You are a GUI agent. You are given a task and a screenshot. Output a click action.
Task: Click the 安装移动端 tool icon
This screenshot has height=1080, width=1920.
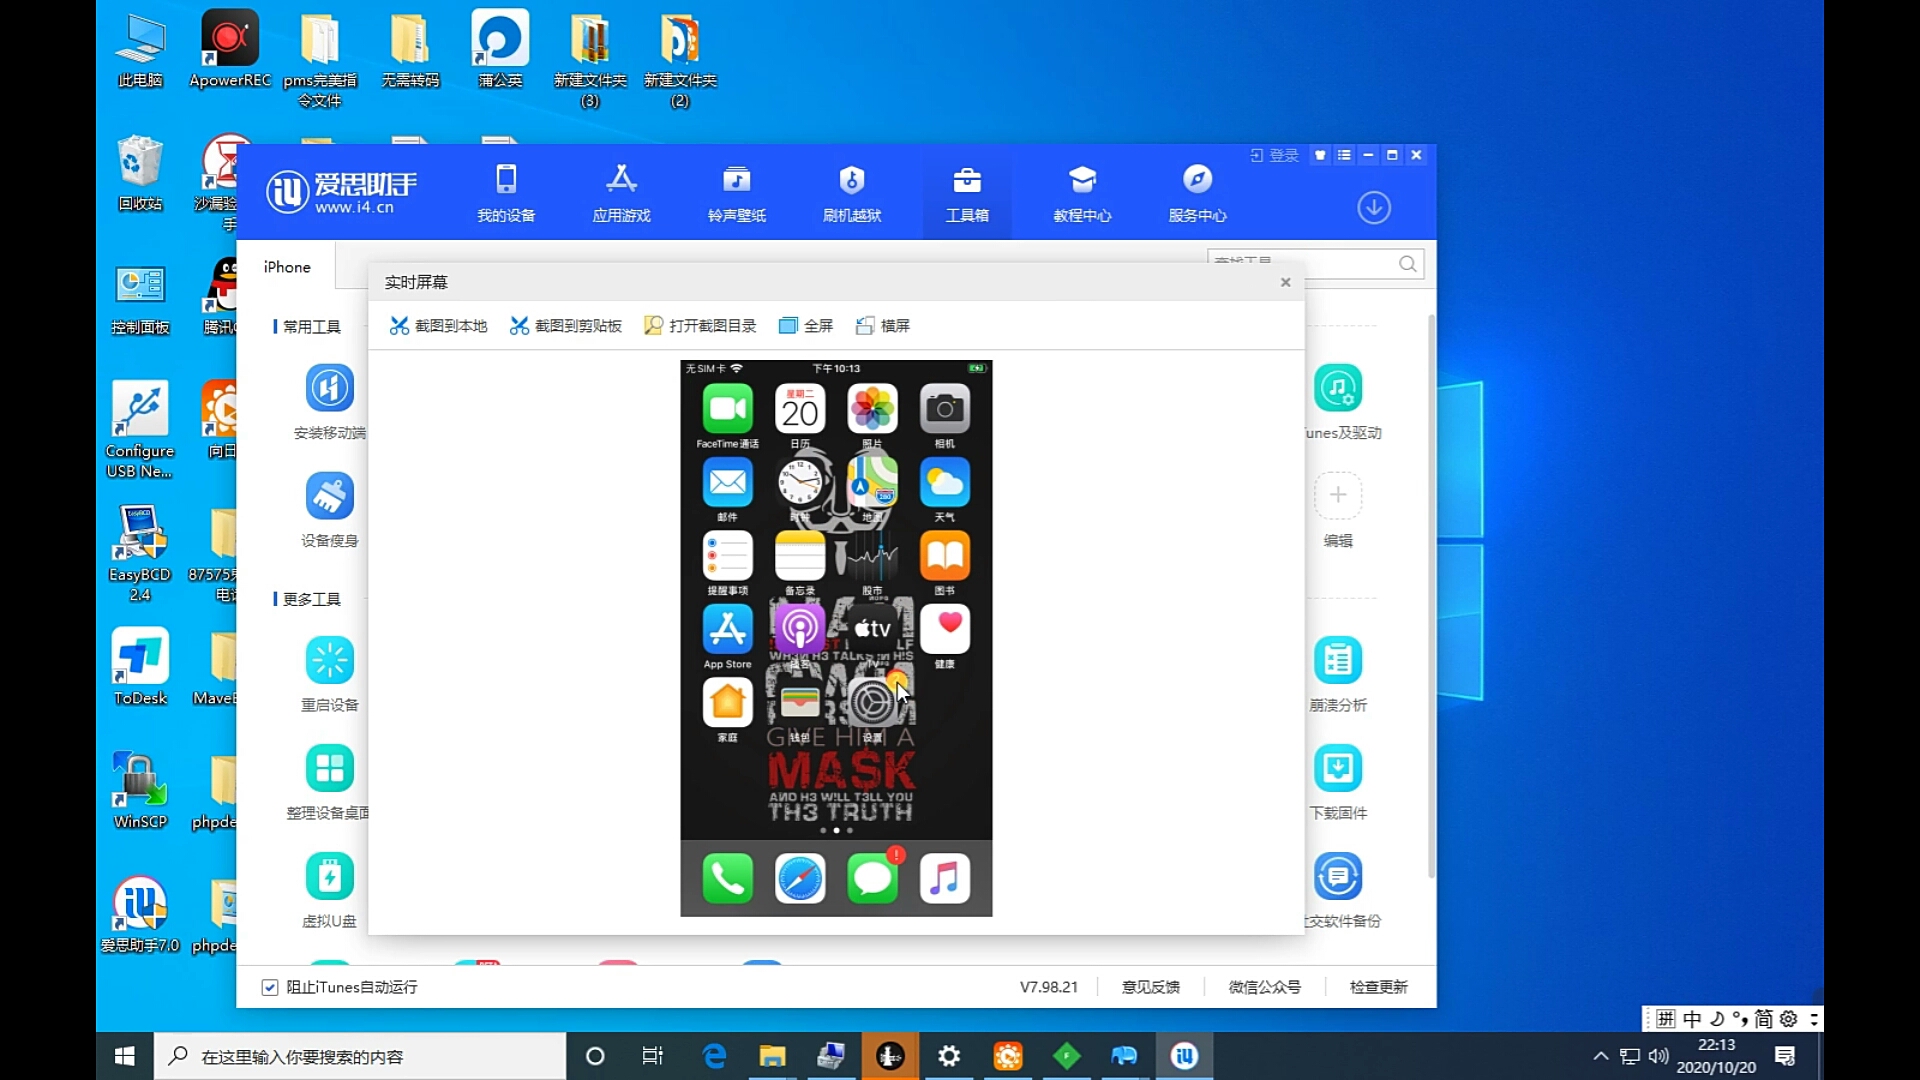(330, 388)
